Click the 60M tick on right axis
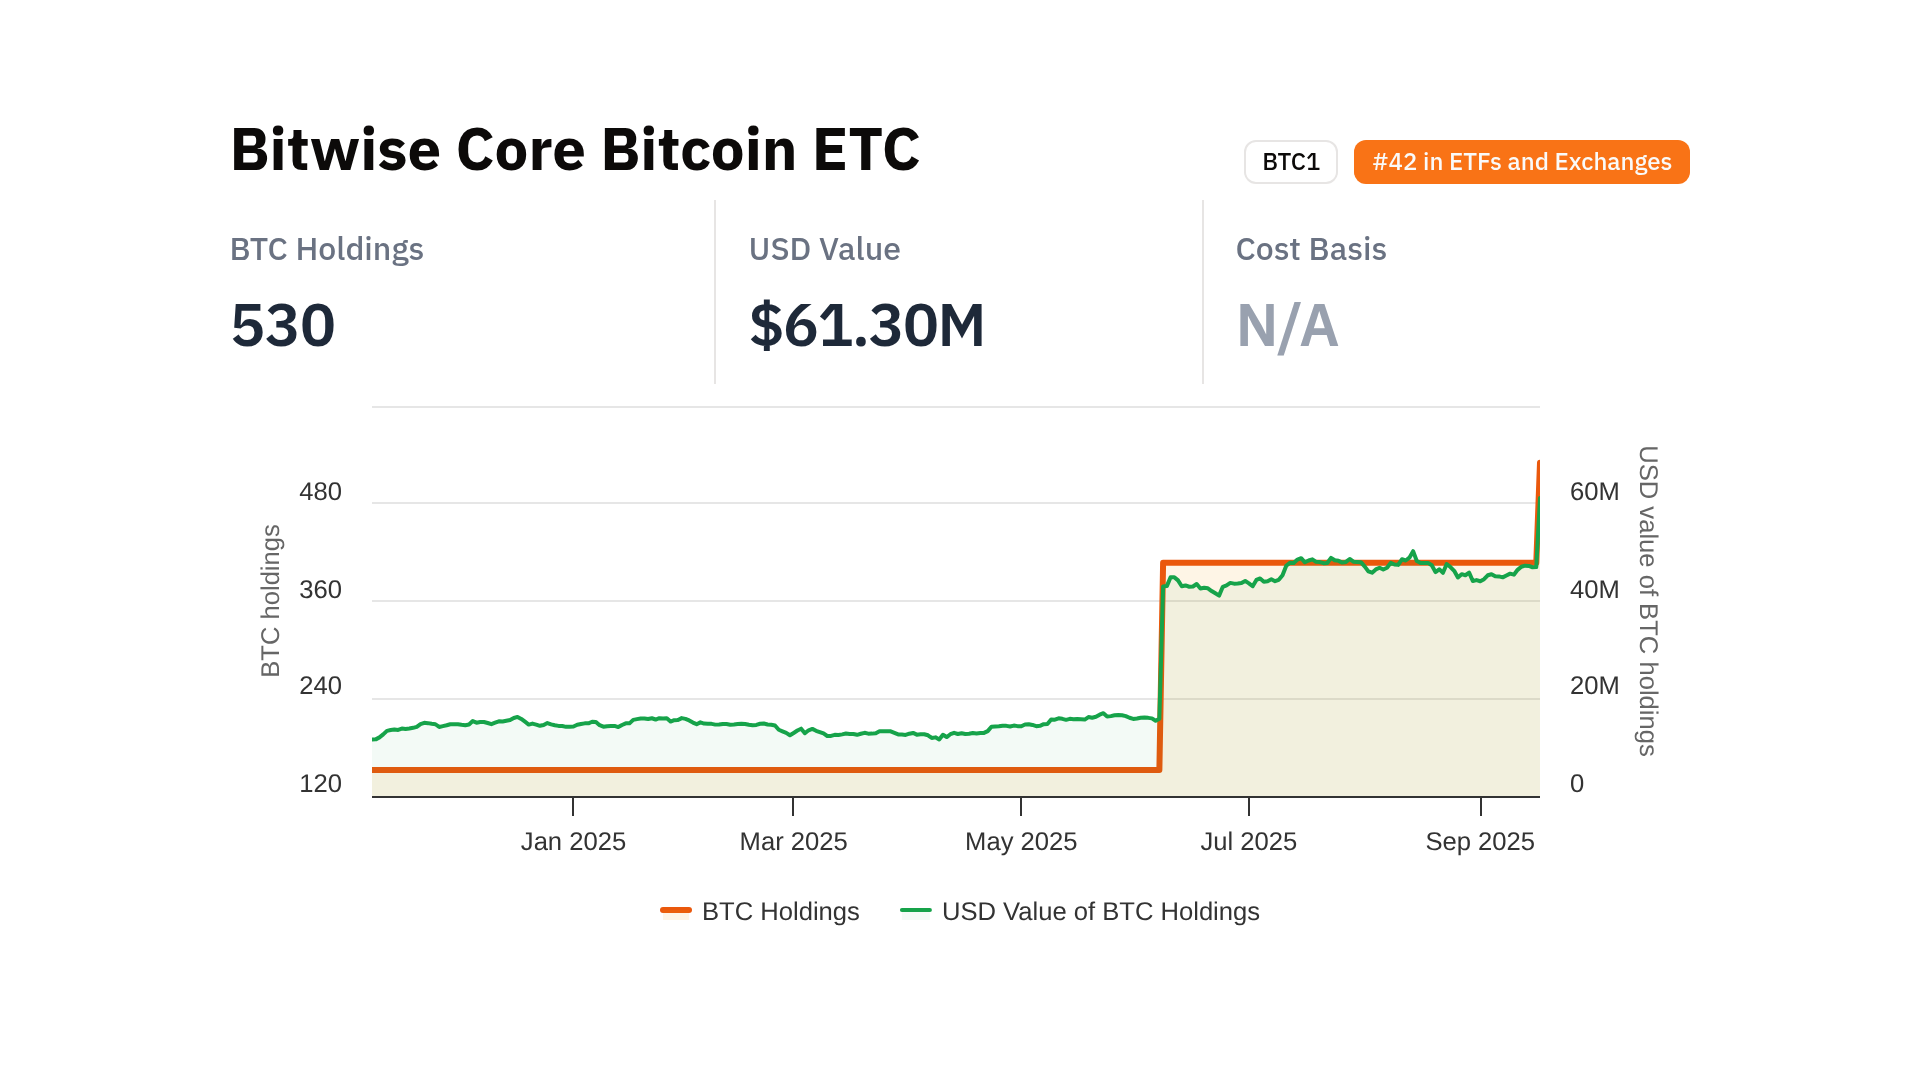The height and width of the screenshot is (1080, 1920). (1594, 492)
